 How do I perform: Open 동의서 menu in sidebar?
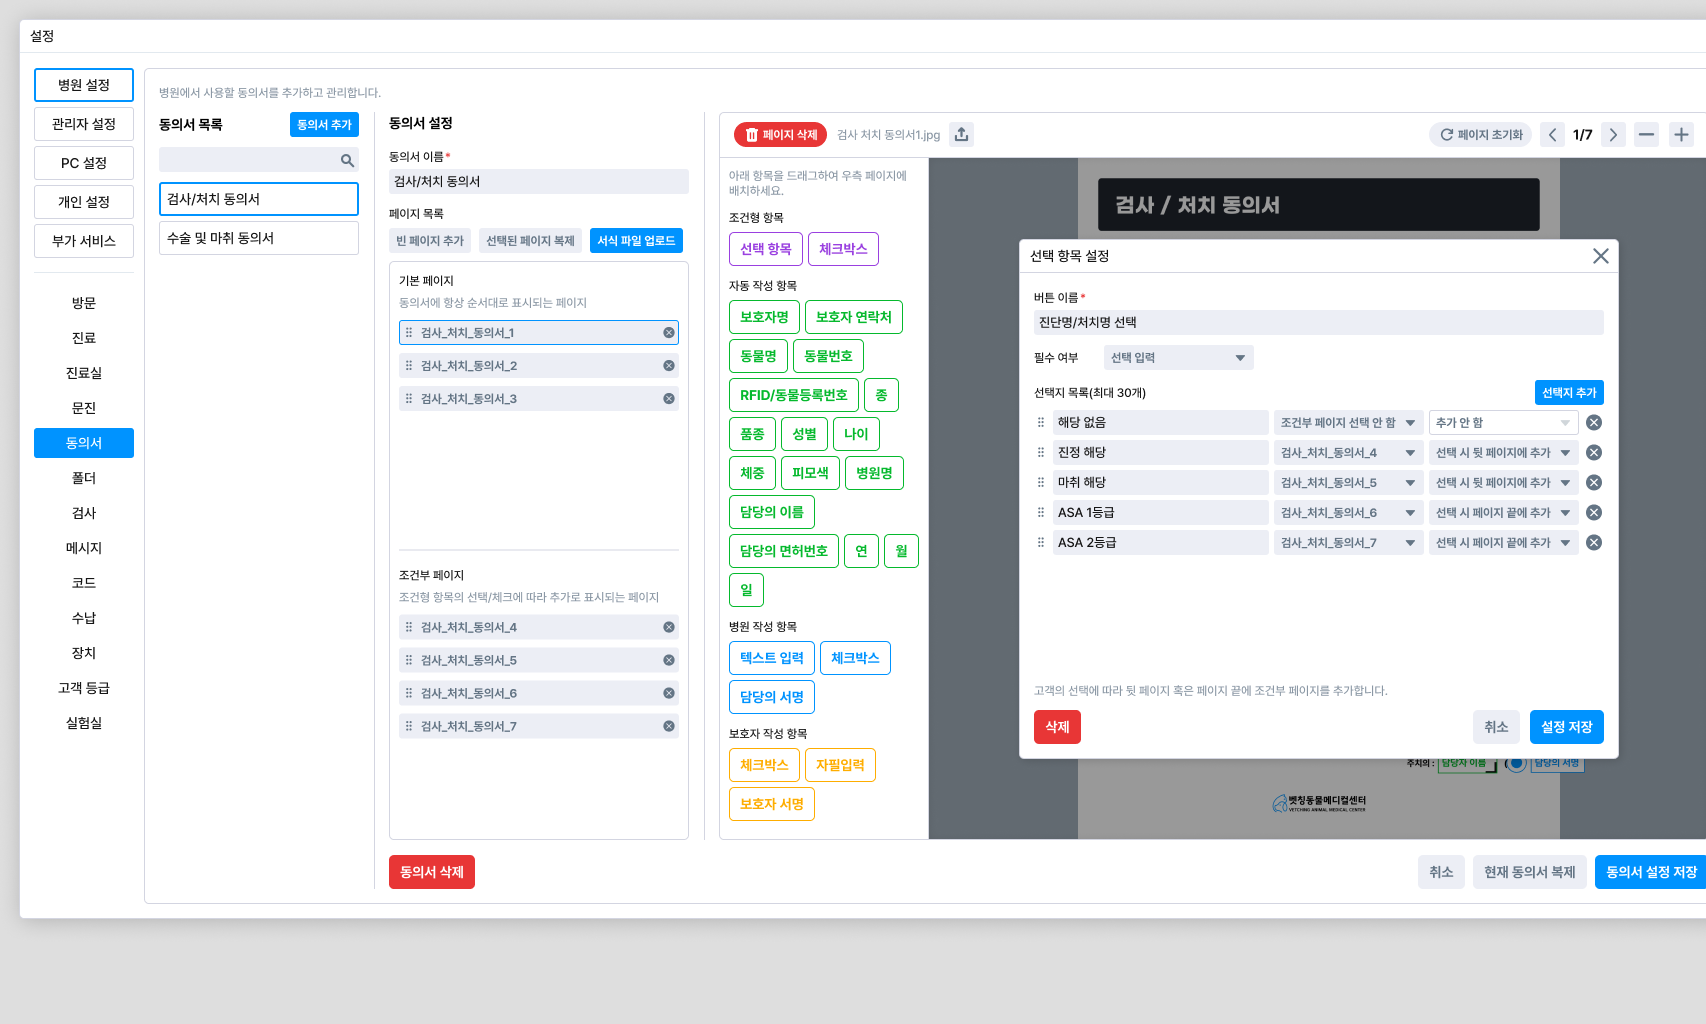click(x=84, y=443)
